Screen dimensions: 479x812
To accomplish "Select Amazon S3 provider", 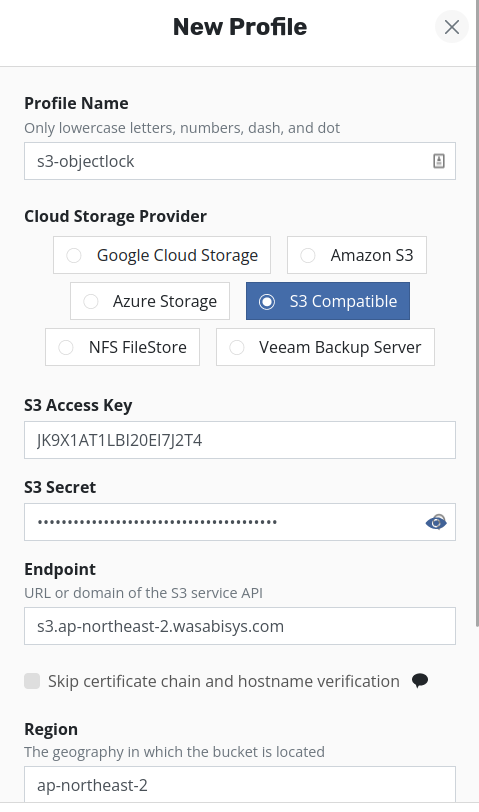I will [357, 255].
